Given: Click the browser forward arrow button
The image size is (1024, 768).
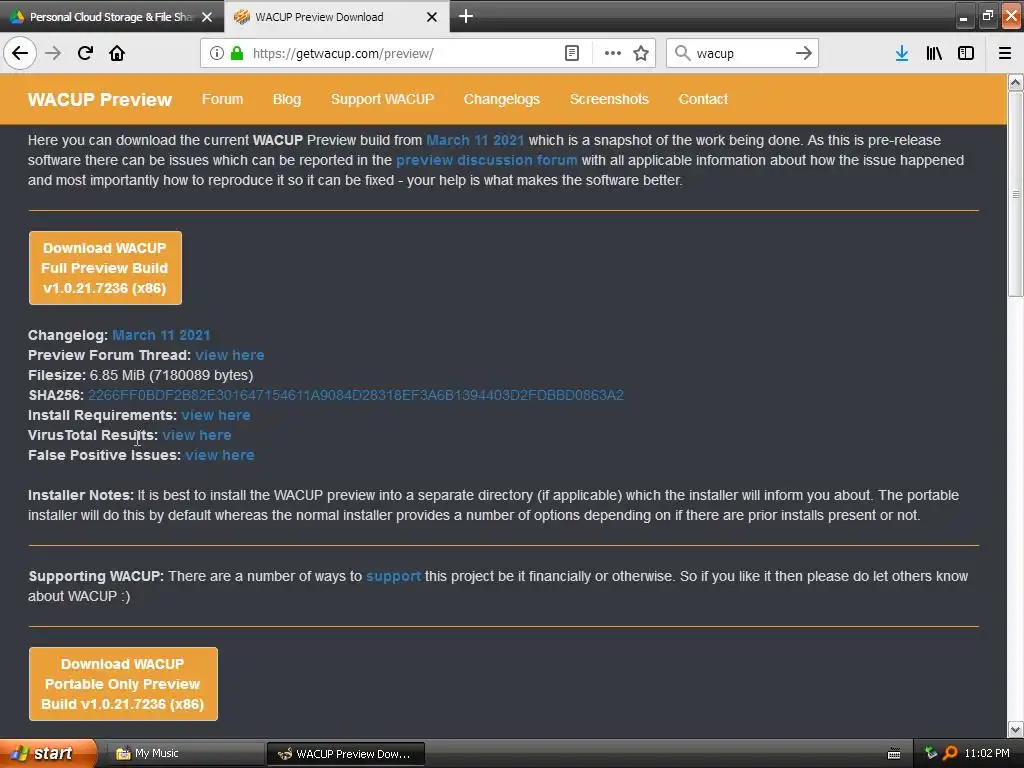Looking at the screenshot, I should pyautogui.click(x=53, y=53).
